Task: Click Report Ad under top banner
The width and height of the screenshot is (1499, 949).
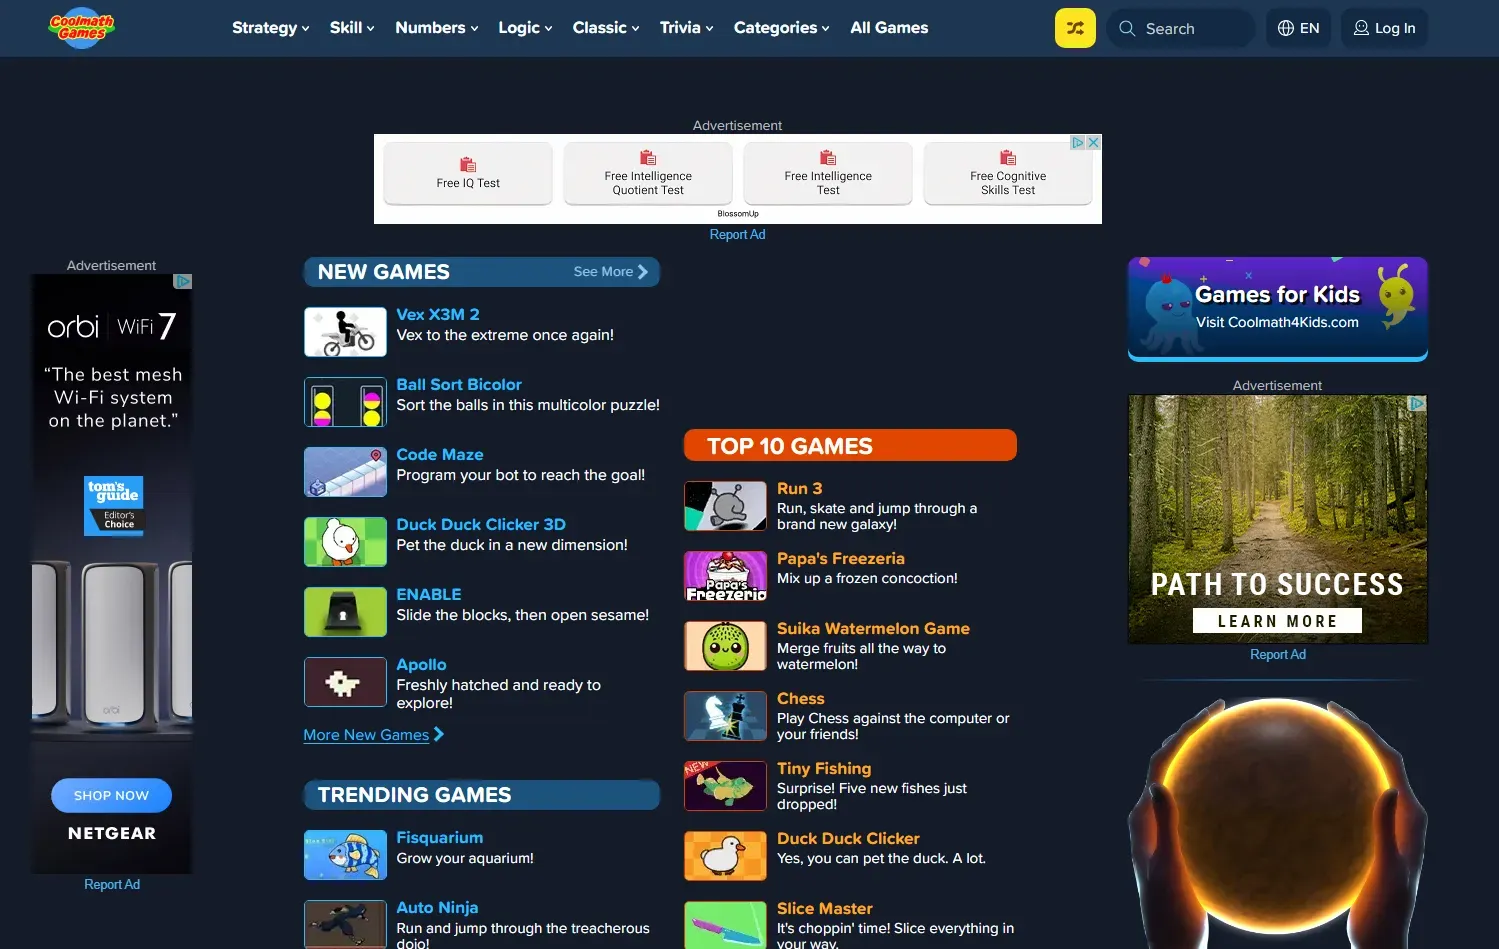Action: pyautogui.click(x=737, y=234)
